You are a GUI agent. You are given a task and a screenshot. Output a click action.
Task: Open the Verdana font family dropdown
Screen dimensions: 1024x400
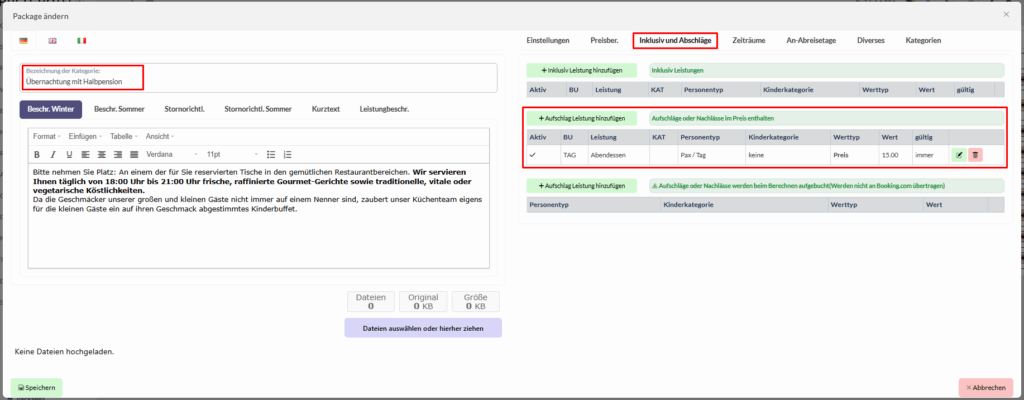(x=171, y=154)
